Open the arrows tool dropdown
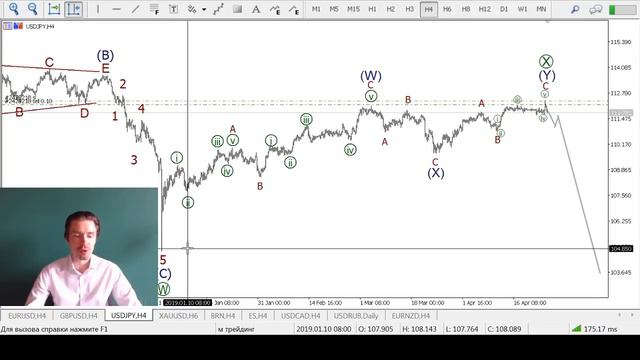 pyautogui.click(x=204, y=9)
